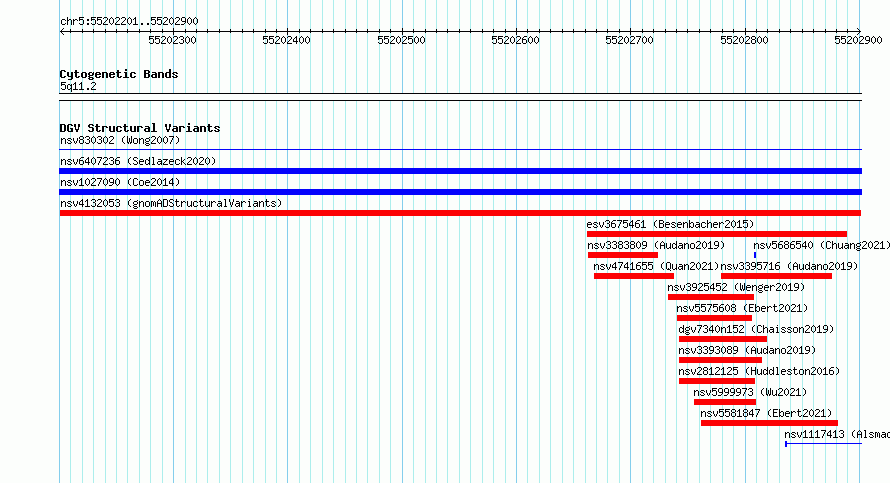This screenshot has height=483, width=890.
Task: Select the nsv5575608 red variant bar
Action: [x=714, y=318]
